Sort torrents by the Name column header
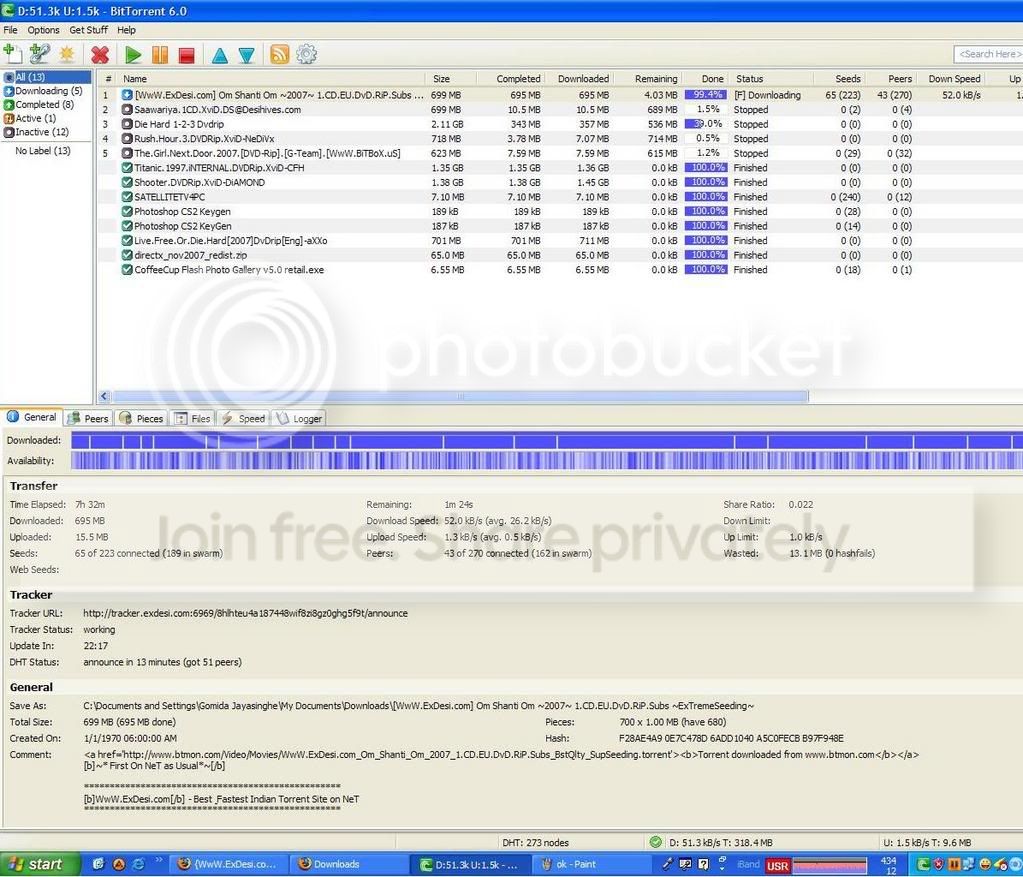 coord(271,78)
